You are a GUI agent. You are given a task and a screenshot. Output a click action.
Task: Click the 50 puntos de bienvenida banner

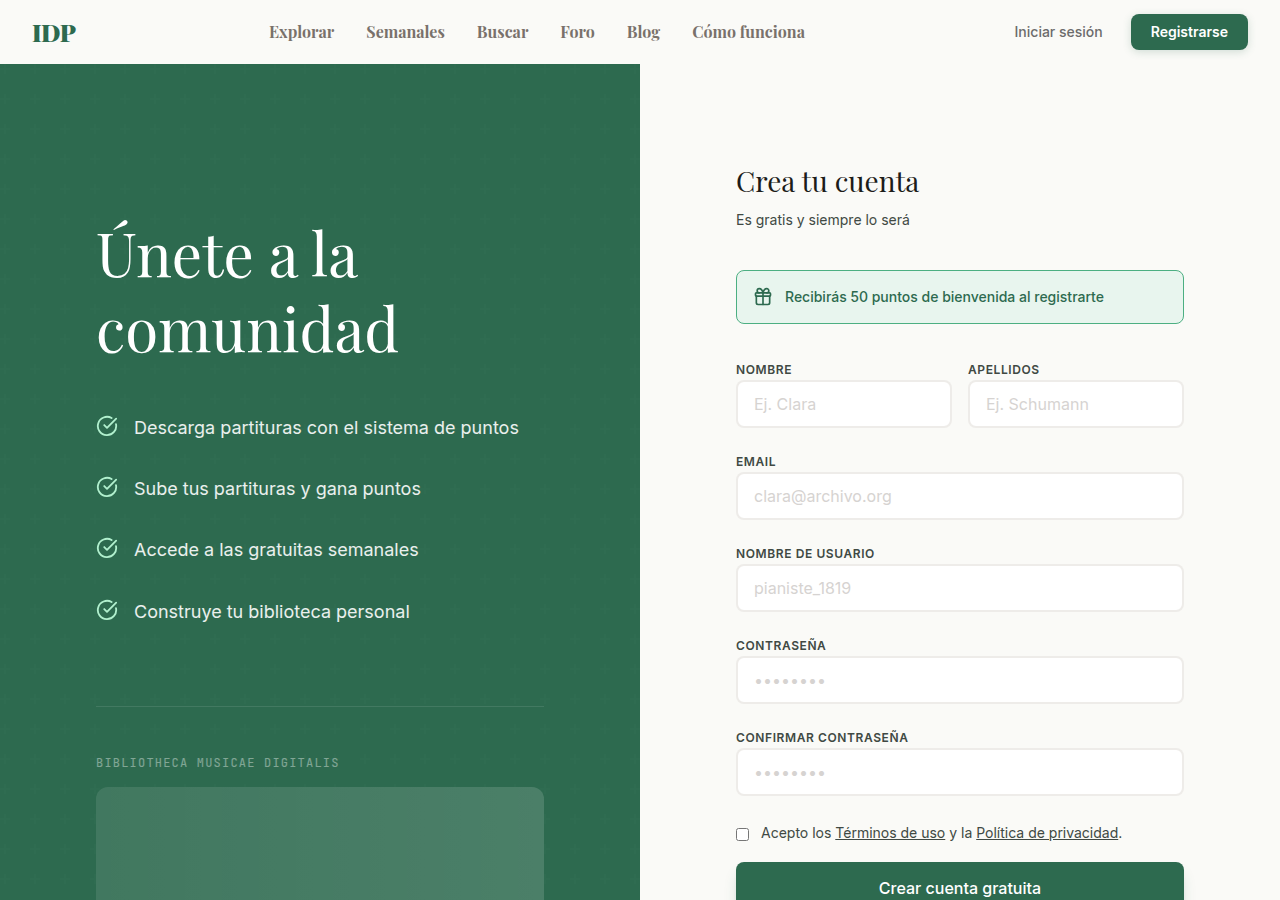pyautogui.click(x=960, y=297)
